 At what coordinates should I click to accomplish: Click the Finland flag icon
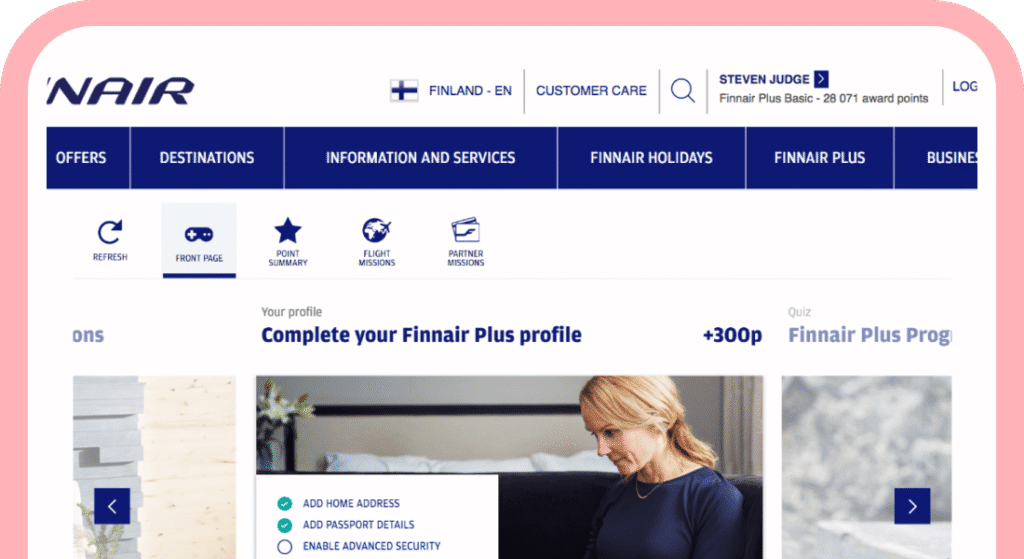pyautogui.click(x=404, y=90)
